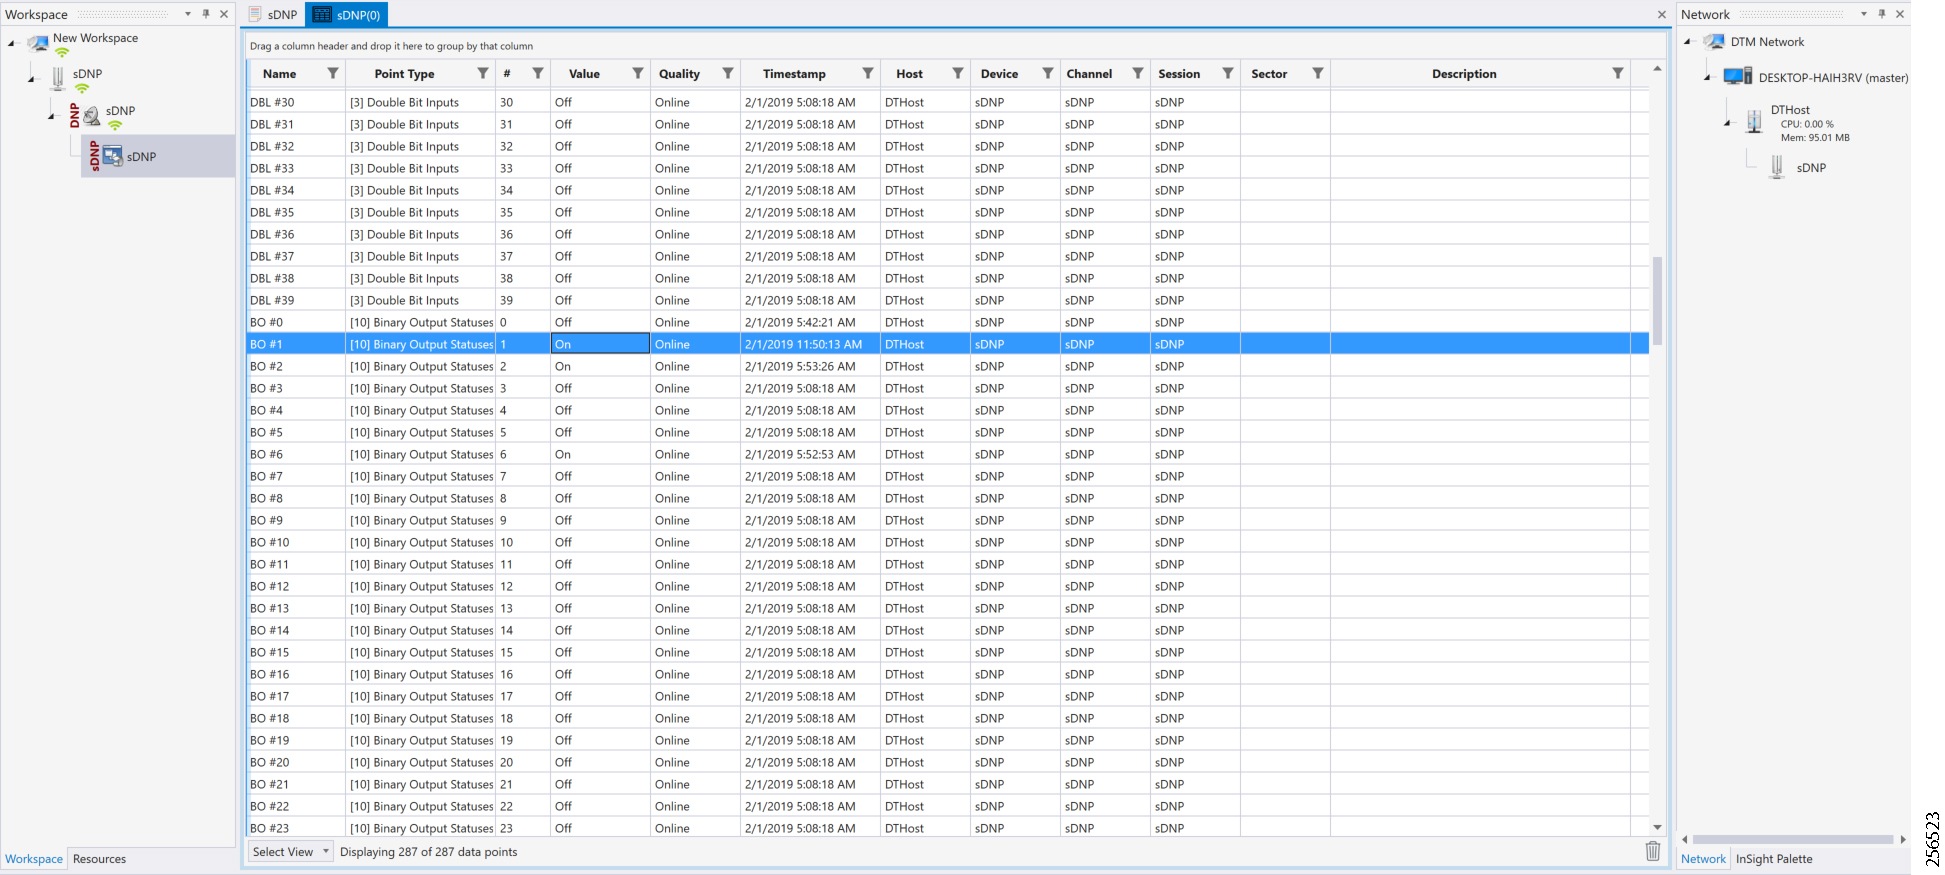Pin the Workspace panel

click(206, 14)
